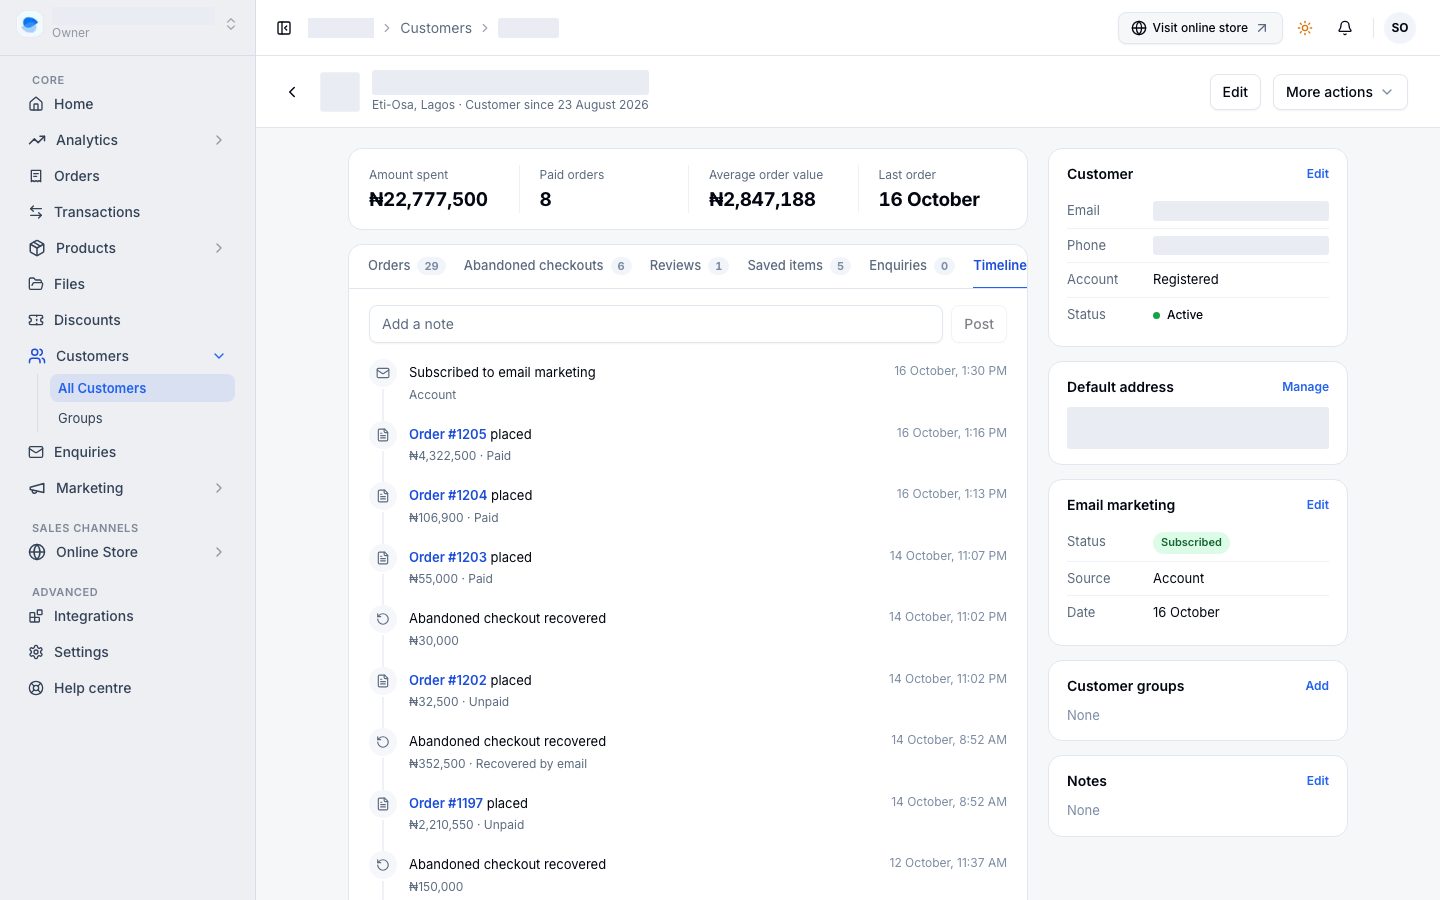Toggle the sidebar collapse icon
This screenshot has height=900, width=1440.
(284, 28)
